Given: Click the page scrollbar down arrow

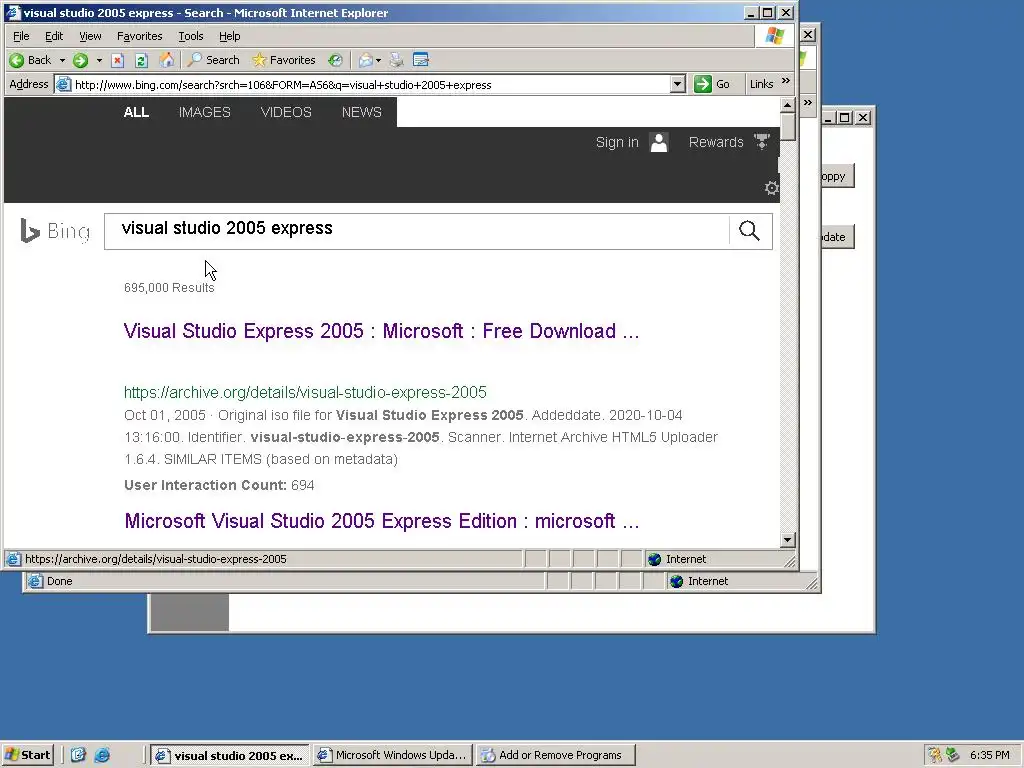Looking at the screenshot, I should [788, 539].
